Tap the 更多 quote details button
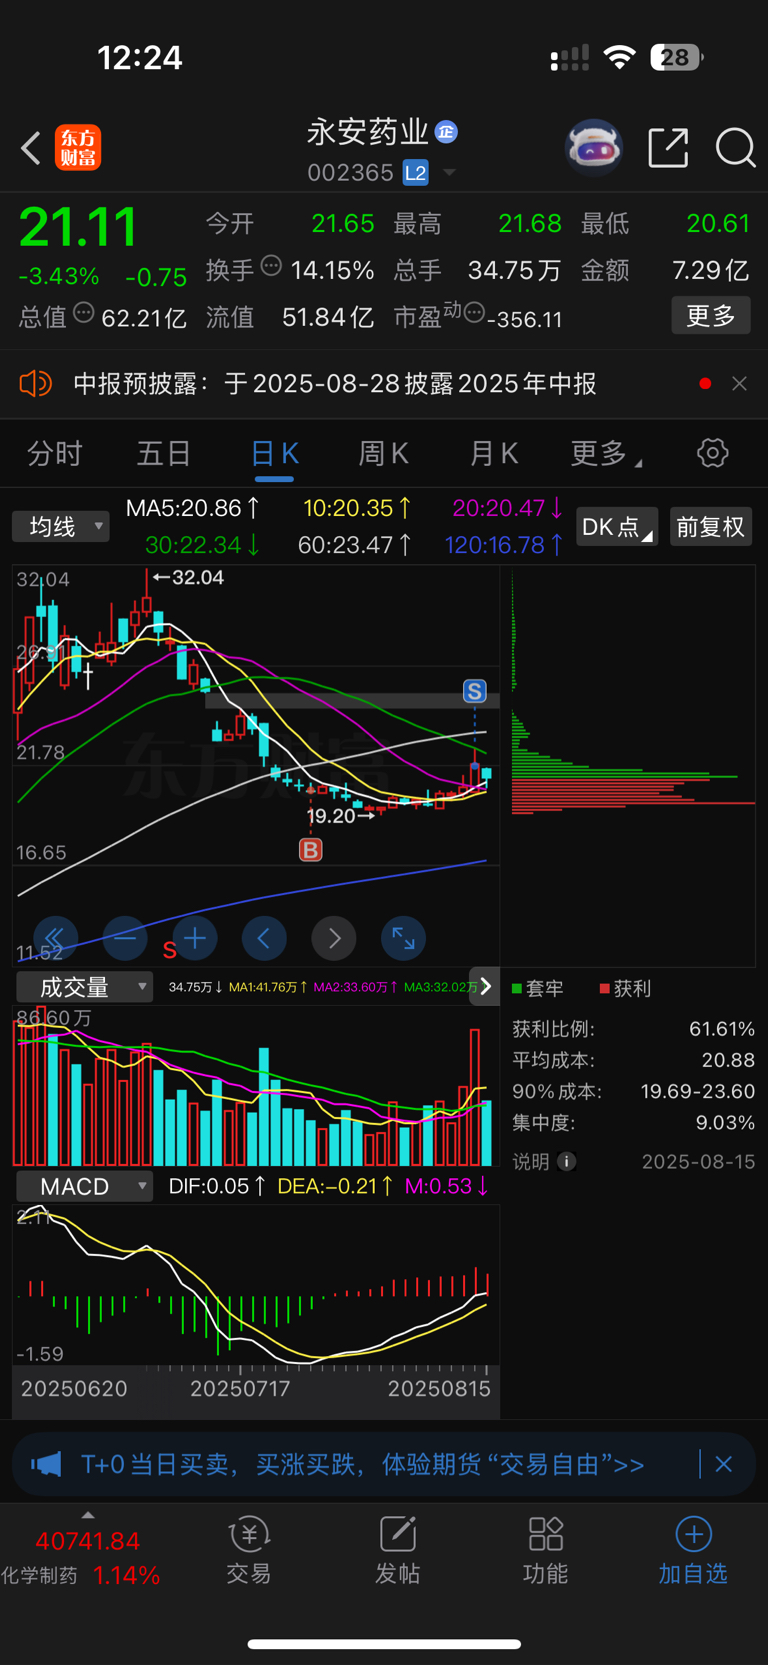 click(x=711, y=316)
